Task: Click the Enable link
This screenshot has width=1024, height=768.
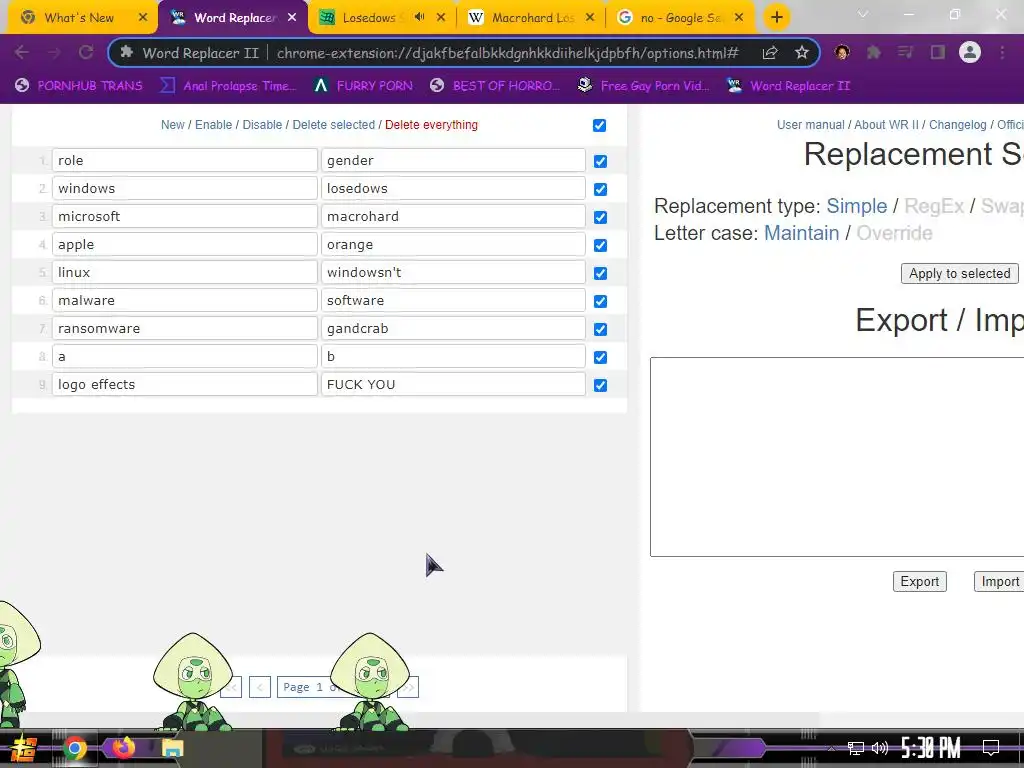Action: [x=214, y=125]
